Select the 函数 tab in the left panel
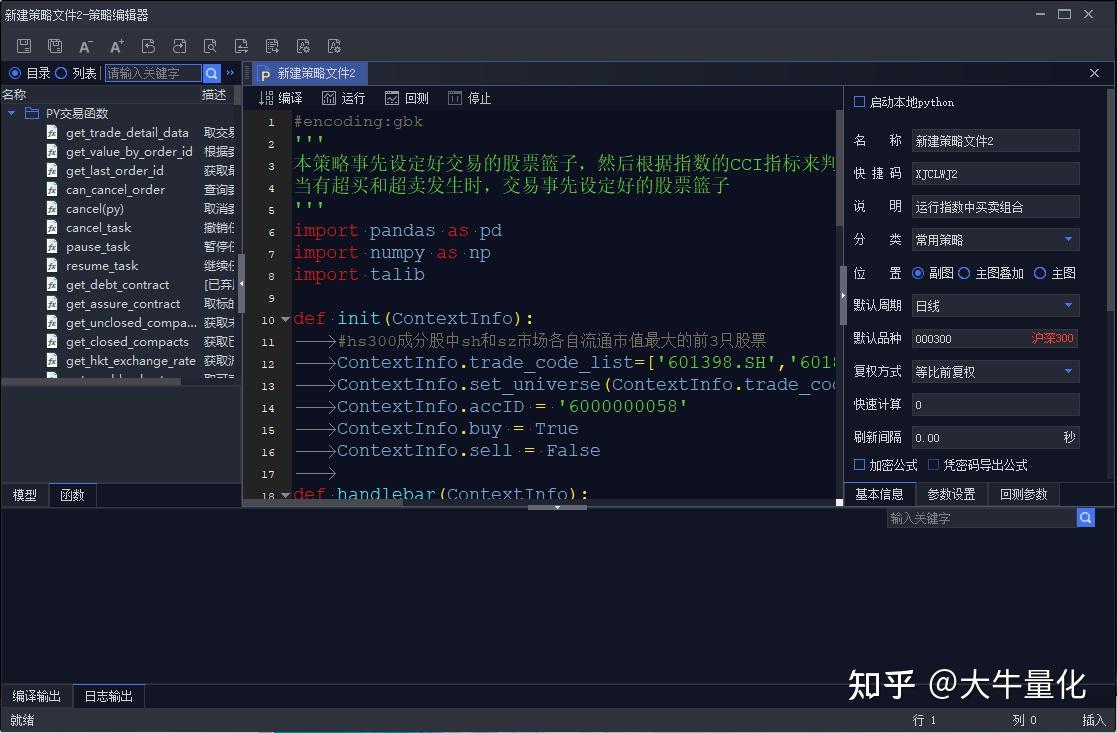1117x733 pixels. (x=71, y=494)
